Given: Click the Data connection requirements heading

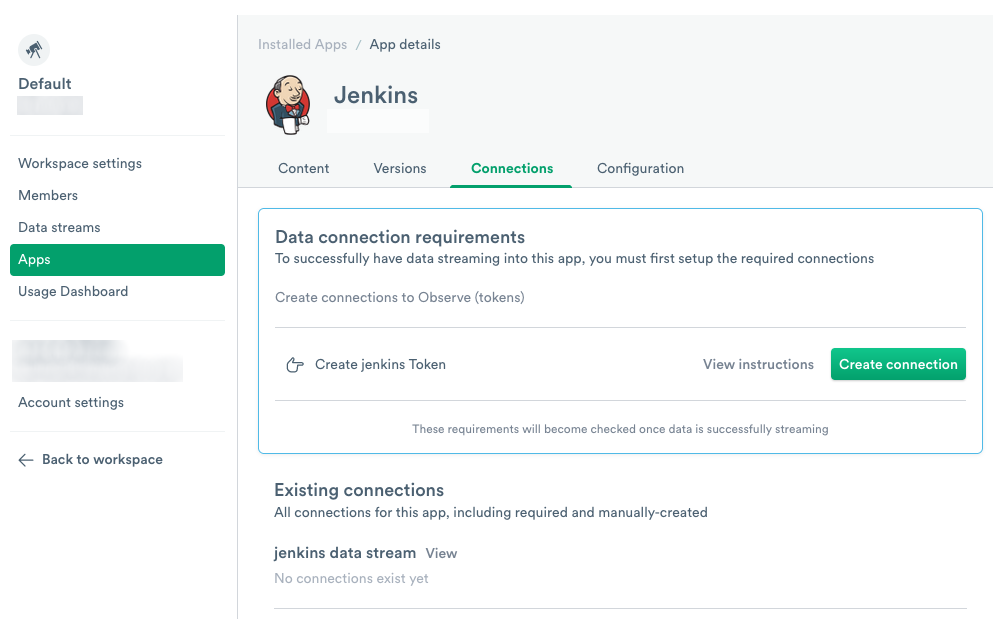Looking at the screenshot, I should [400, 237].
